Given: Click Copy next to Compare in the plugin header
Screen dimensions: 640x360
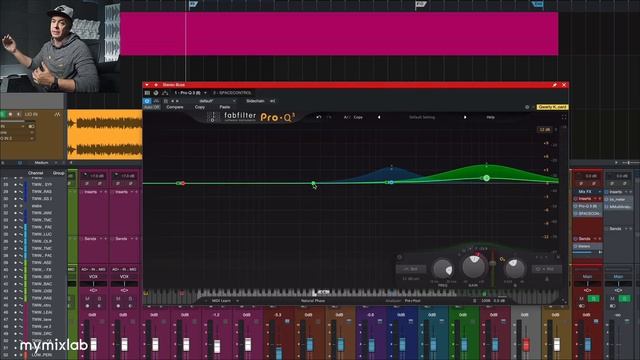Looking at the screenshot, I should click(x=200, y=107).
